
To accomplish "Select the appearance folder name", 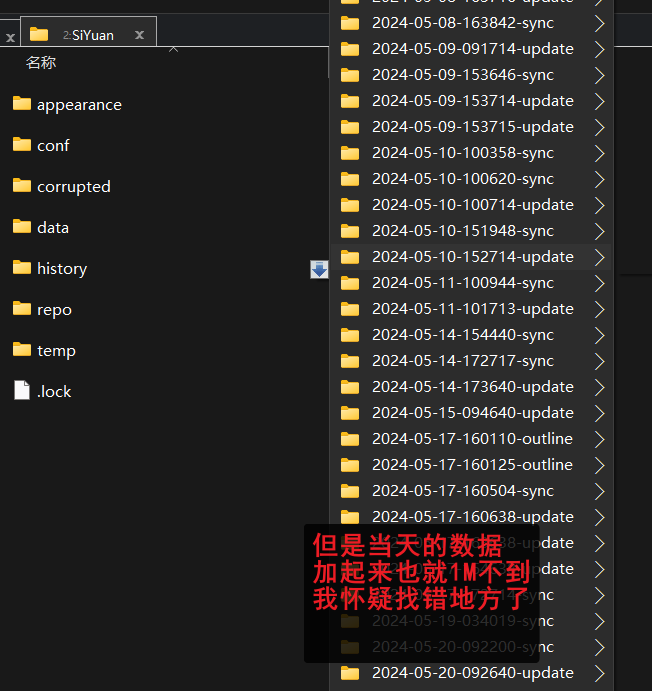I will click(x=79, y=105).
